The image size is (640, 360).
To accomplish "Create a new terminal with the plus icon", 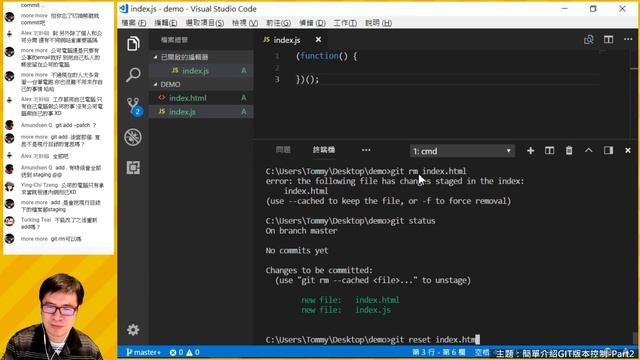I will (x=530, y=151).
